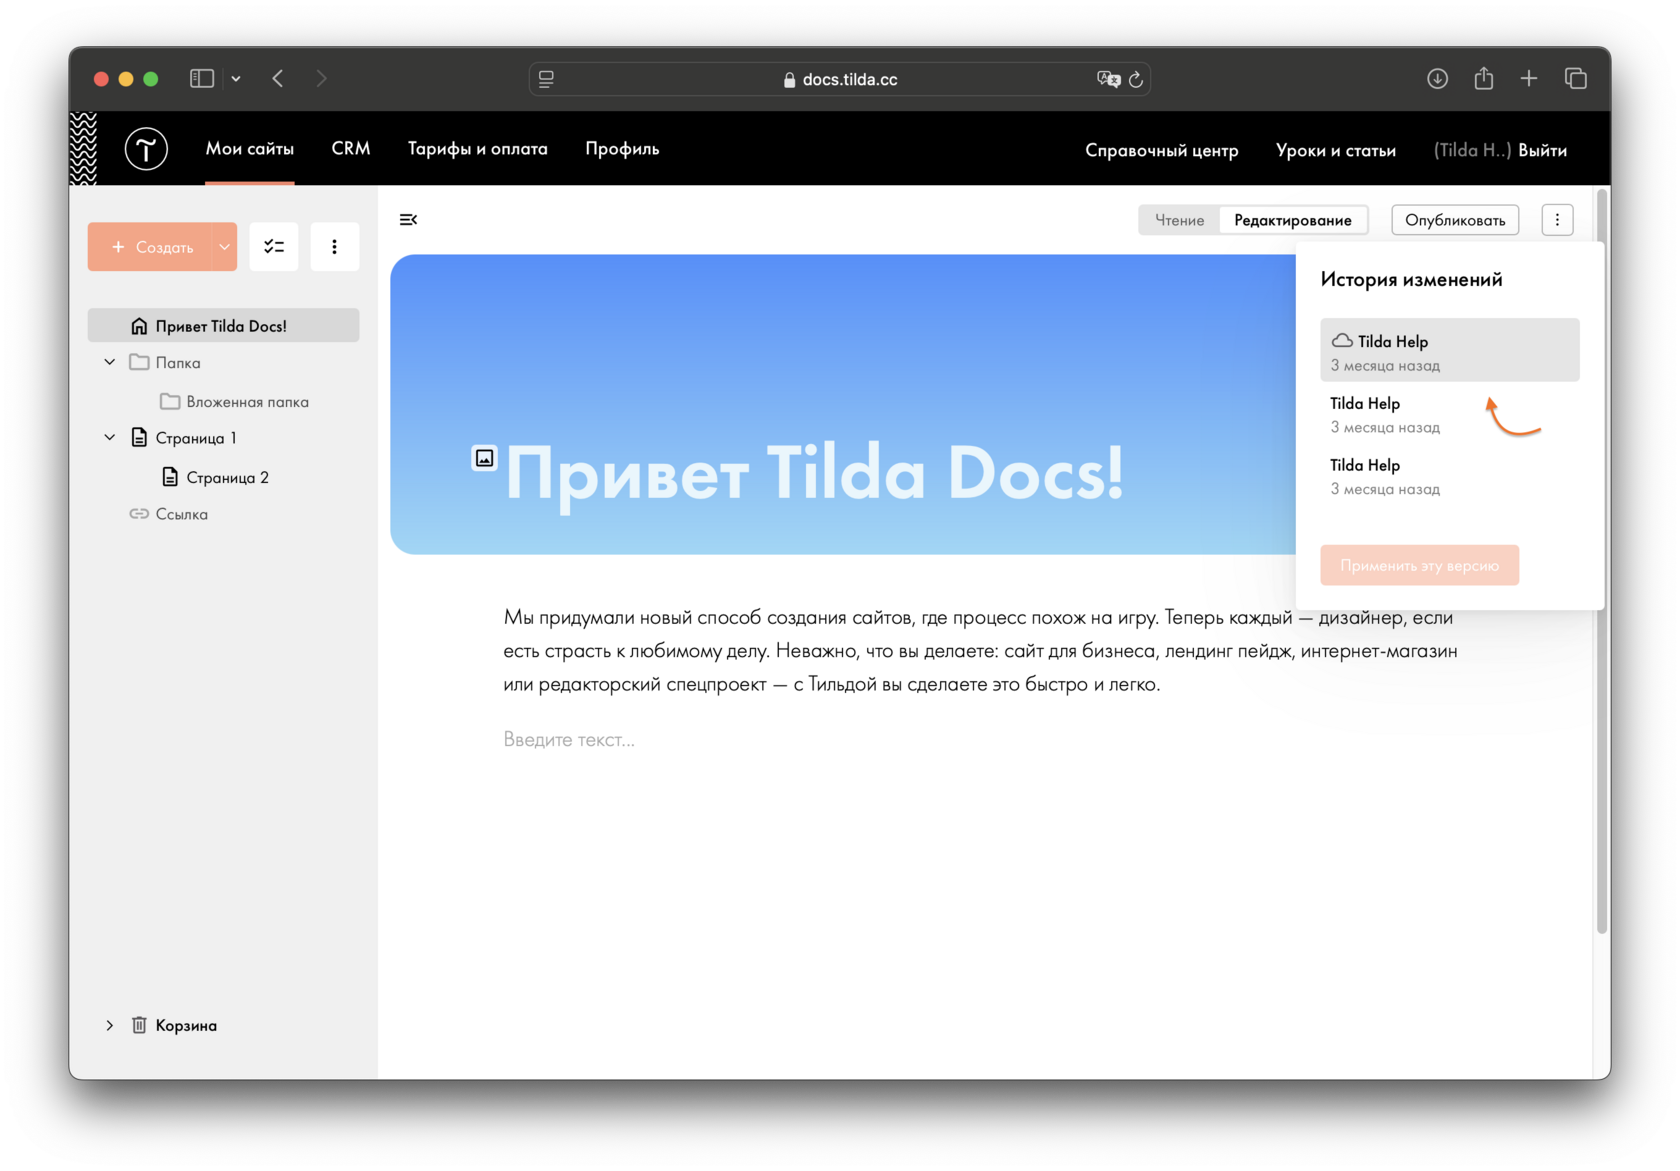1680x1171 pixels.
Task: Select Привет Tilda Docs! in the page tree
Action: [x=224, y=326]
